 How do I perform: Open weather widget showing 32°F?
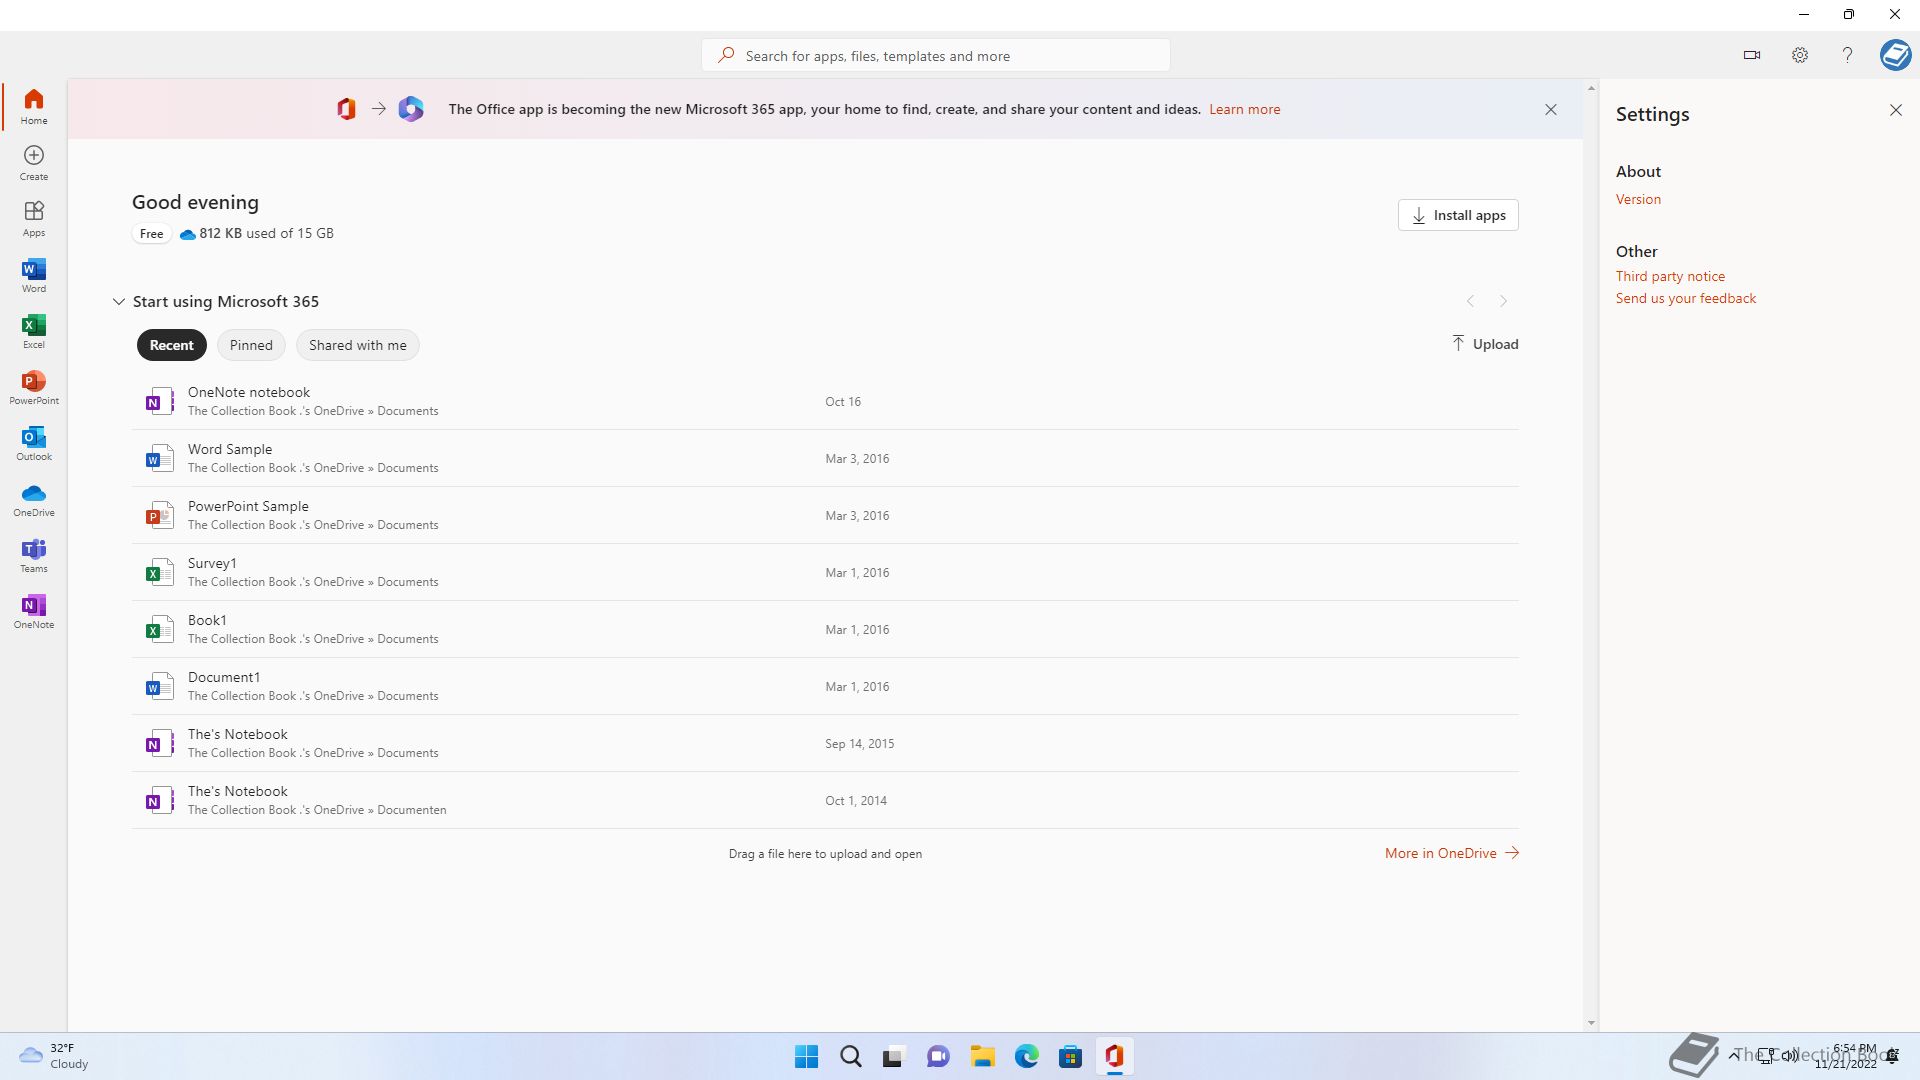coord(54,1056)
